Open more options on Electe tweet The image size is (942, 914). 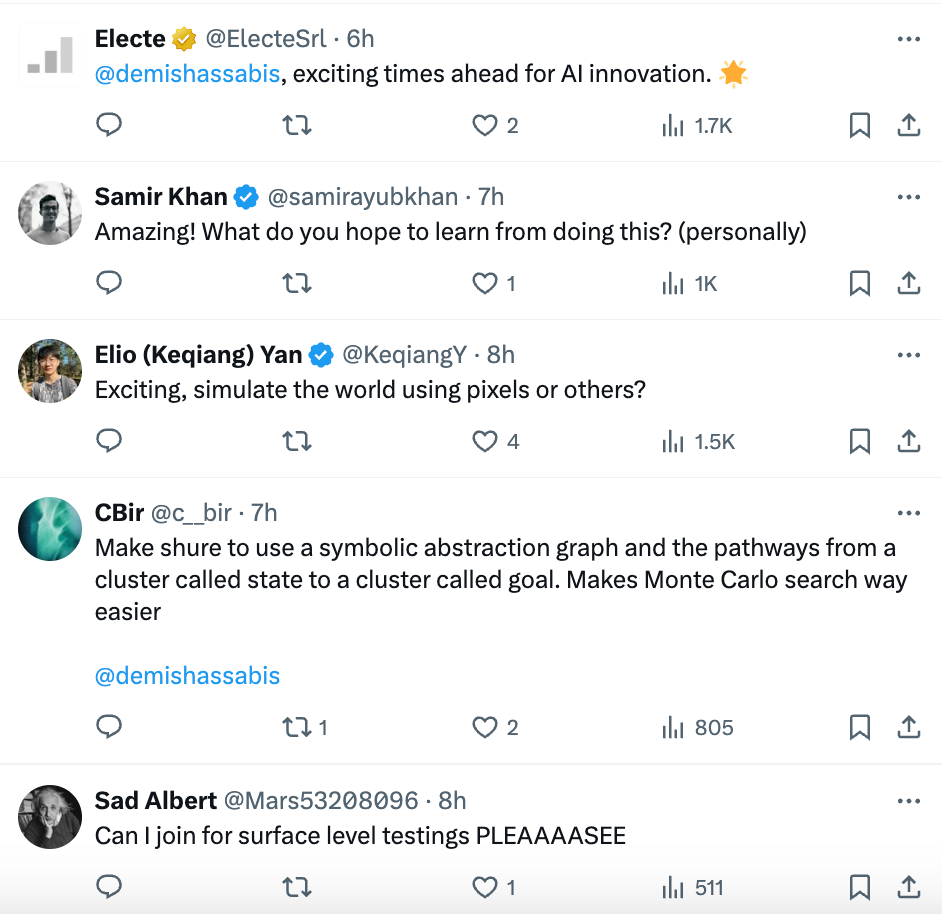pyautogui.click(x=908, y=39)
